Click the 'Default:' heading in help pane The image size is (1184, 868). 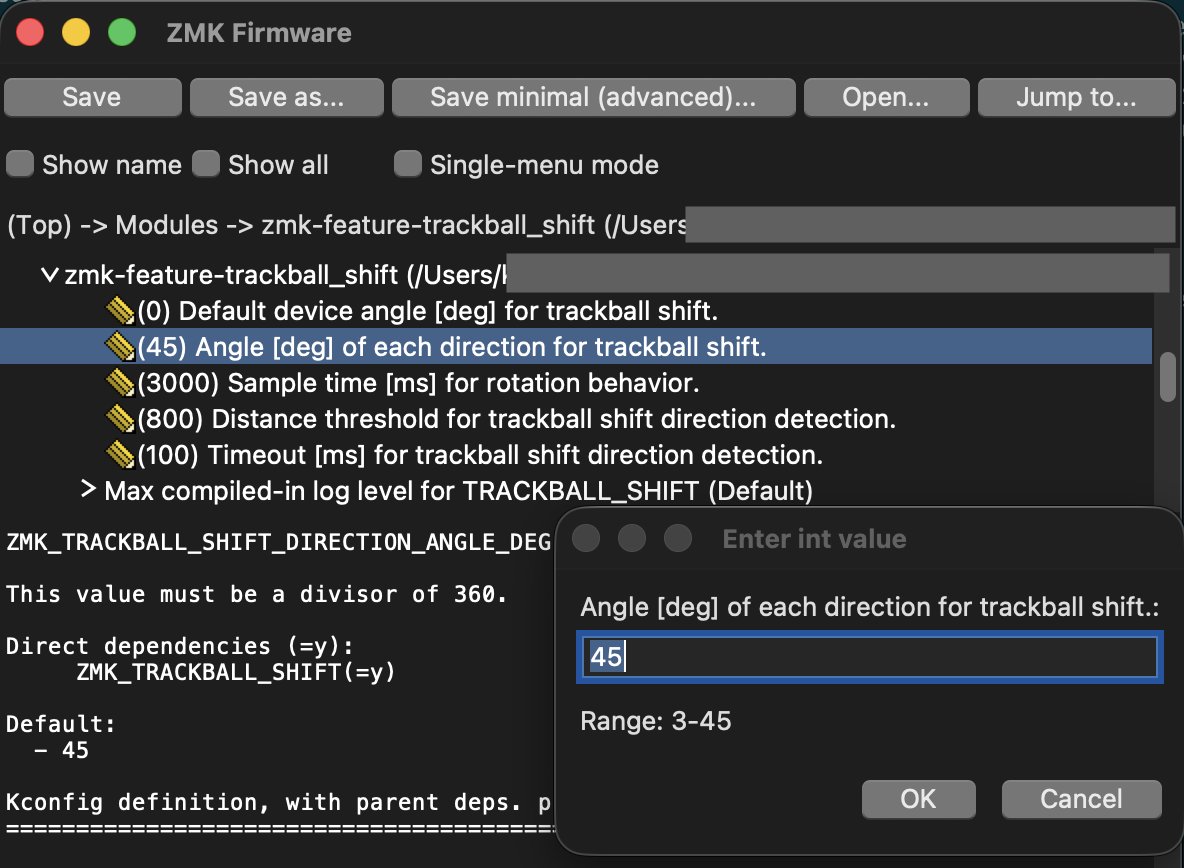[60, 724]
